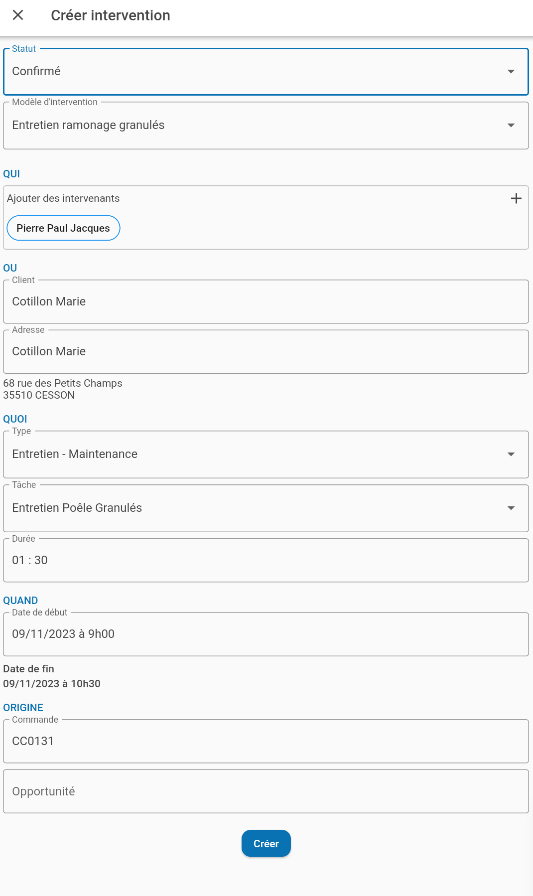533x896 pixels.
Task: Focus the Adresse field
Action: tap(266, 351)
